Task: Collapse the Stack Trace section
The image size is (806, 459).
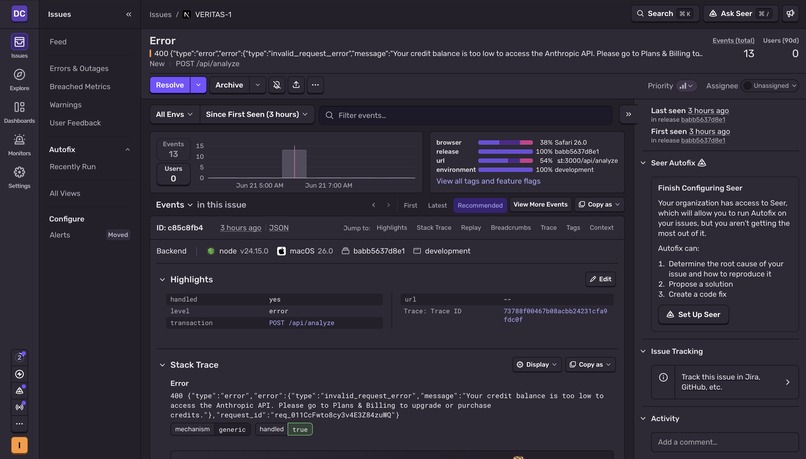Action: point(162,365)
